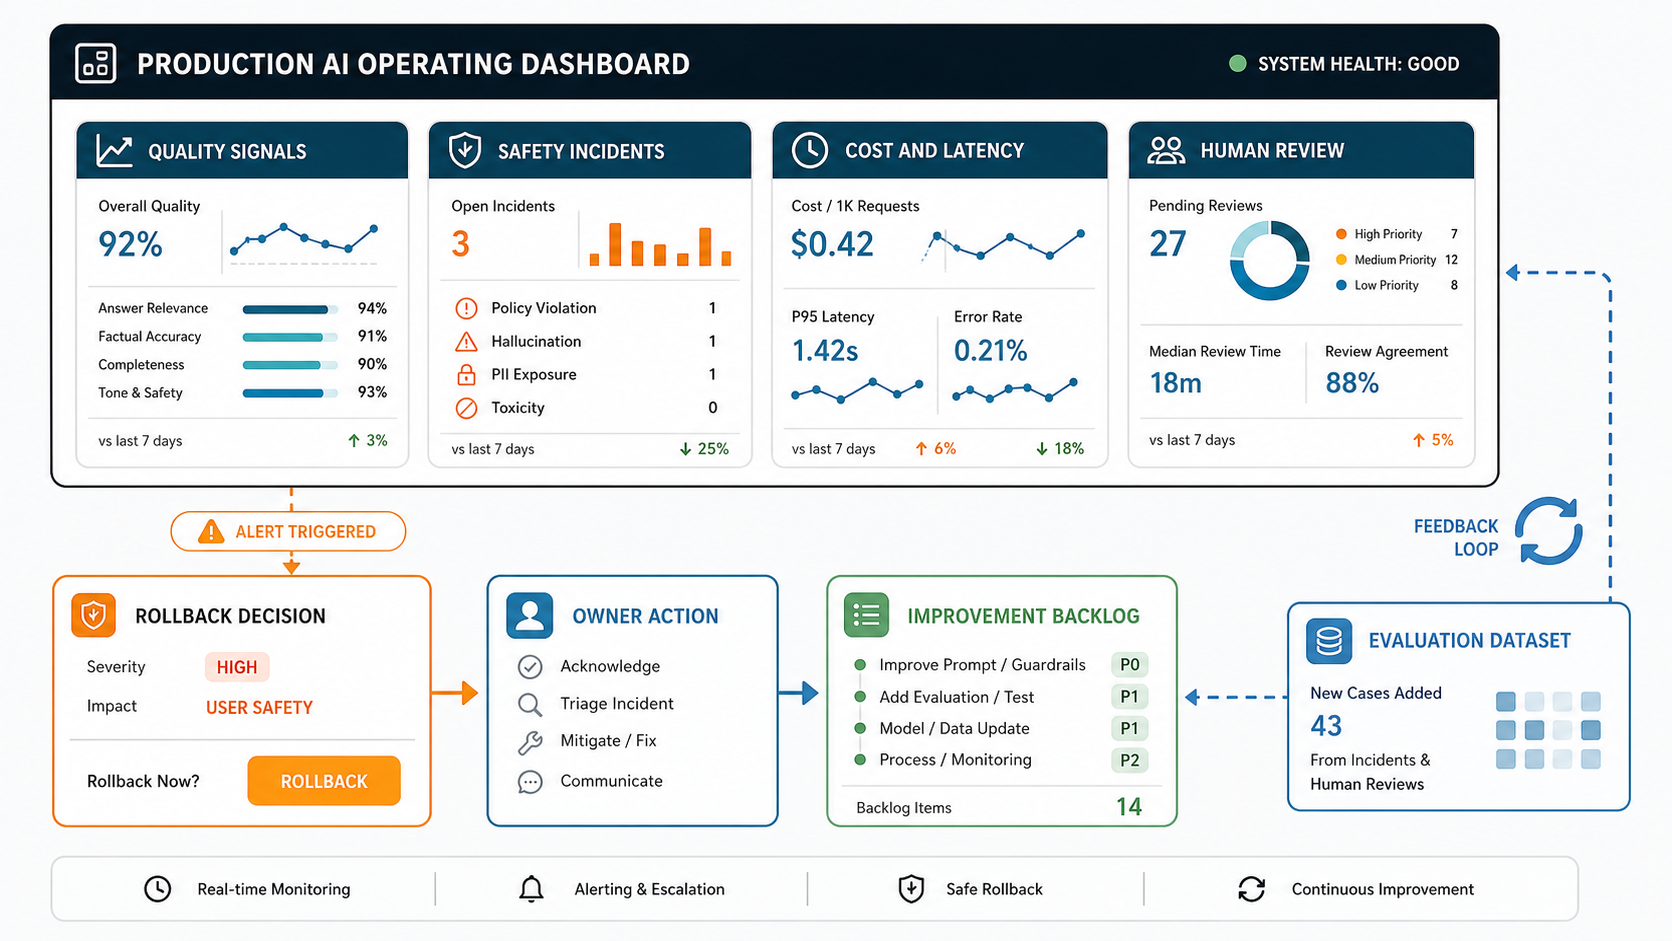Click the Triage Incident magnifier icon
1672x941 pixels.
pos(530,705)
